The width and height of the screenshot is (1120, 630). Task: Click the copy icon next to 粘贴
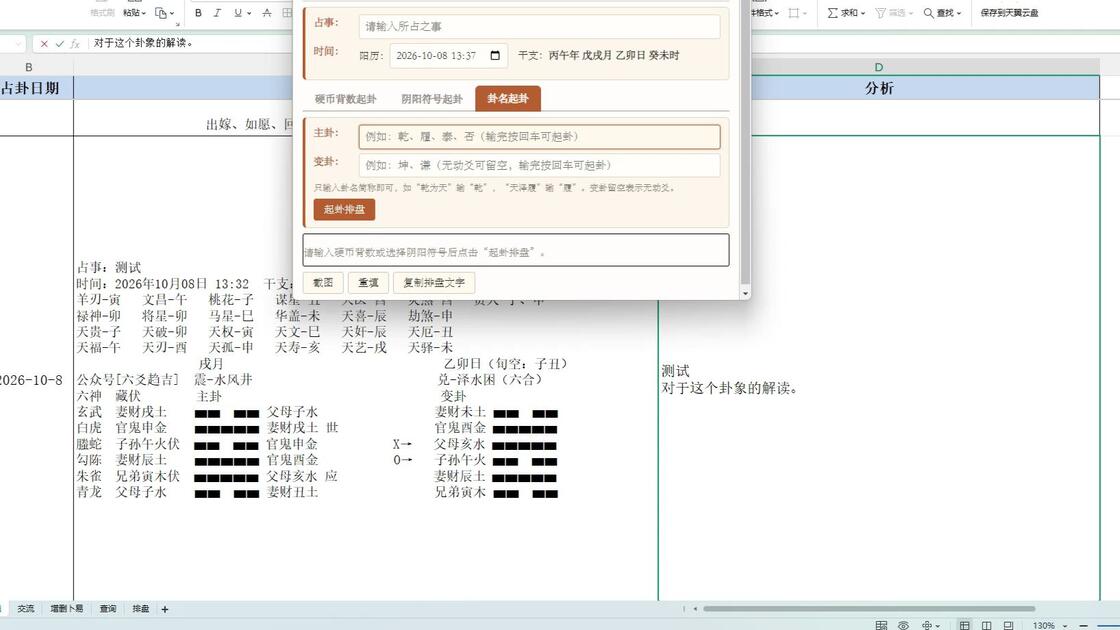[161, 13]
